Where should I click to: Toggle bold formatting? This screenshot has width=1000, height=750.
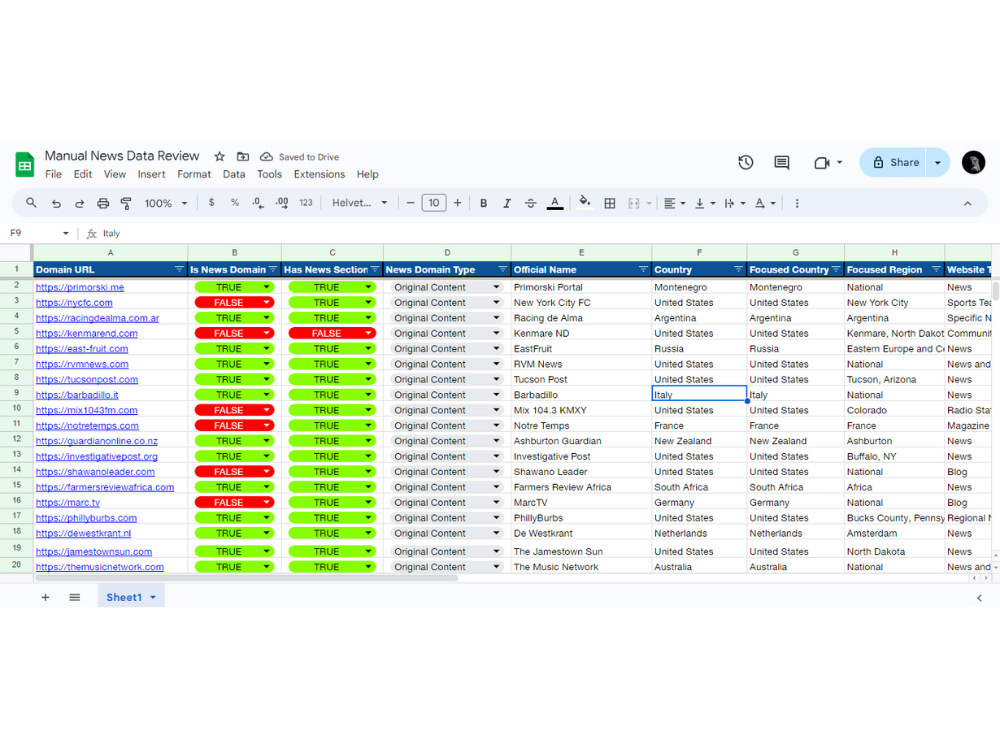coord(483,203)
